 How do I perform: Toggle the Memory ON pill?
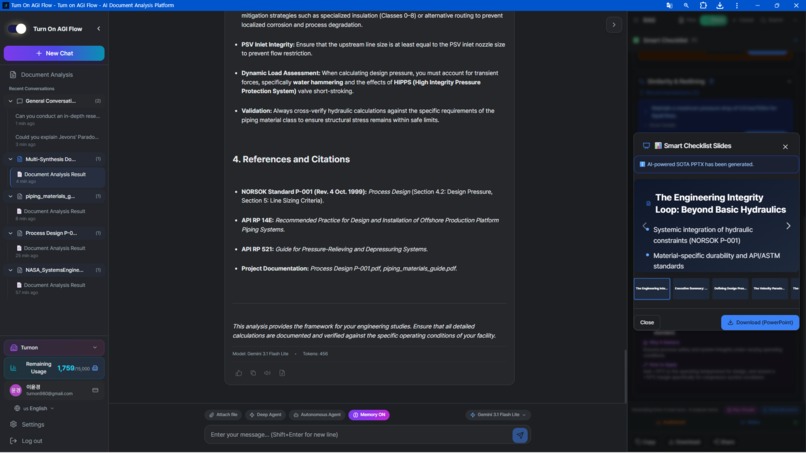point(369,415)
